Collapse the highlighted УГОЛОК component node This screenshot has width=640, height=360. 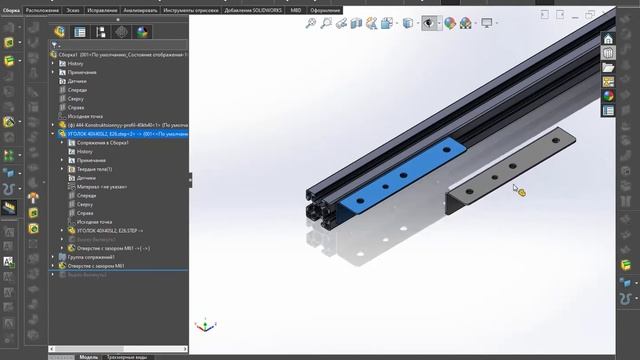click(53, 134)
